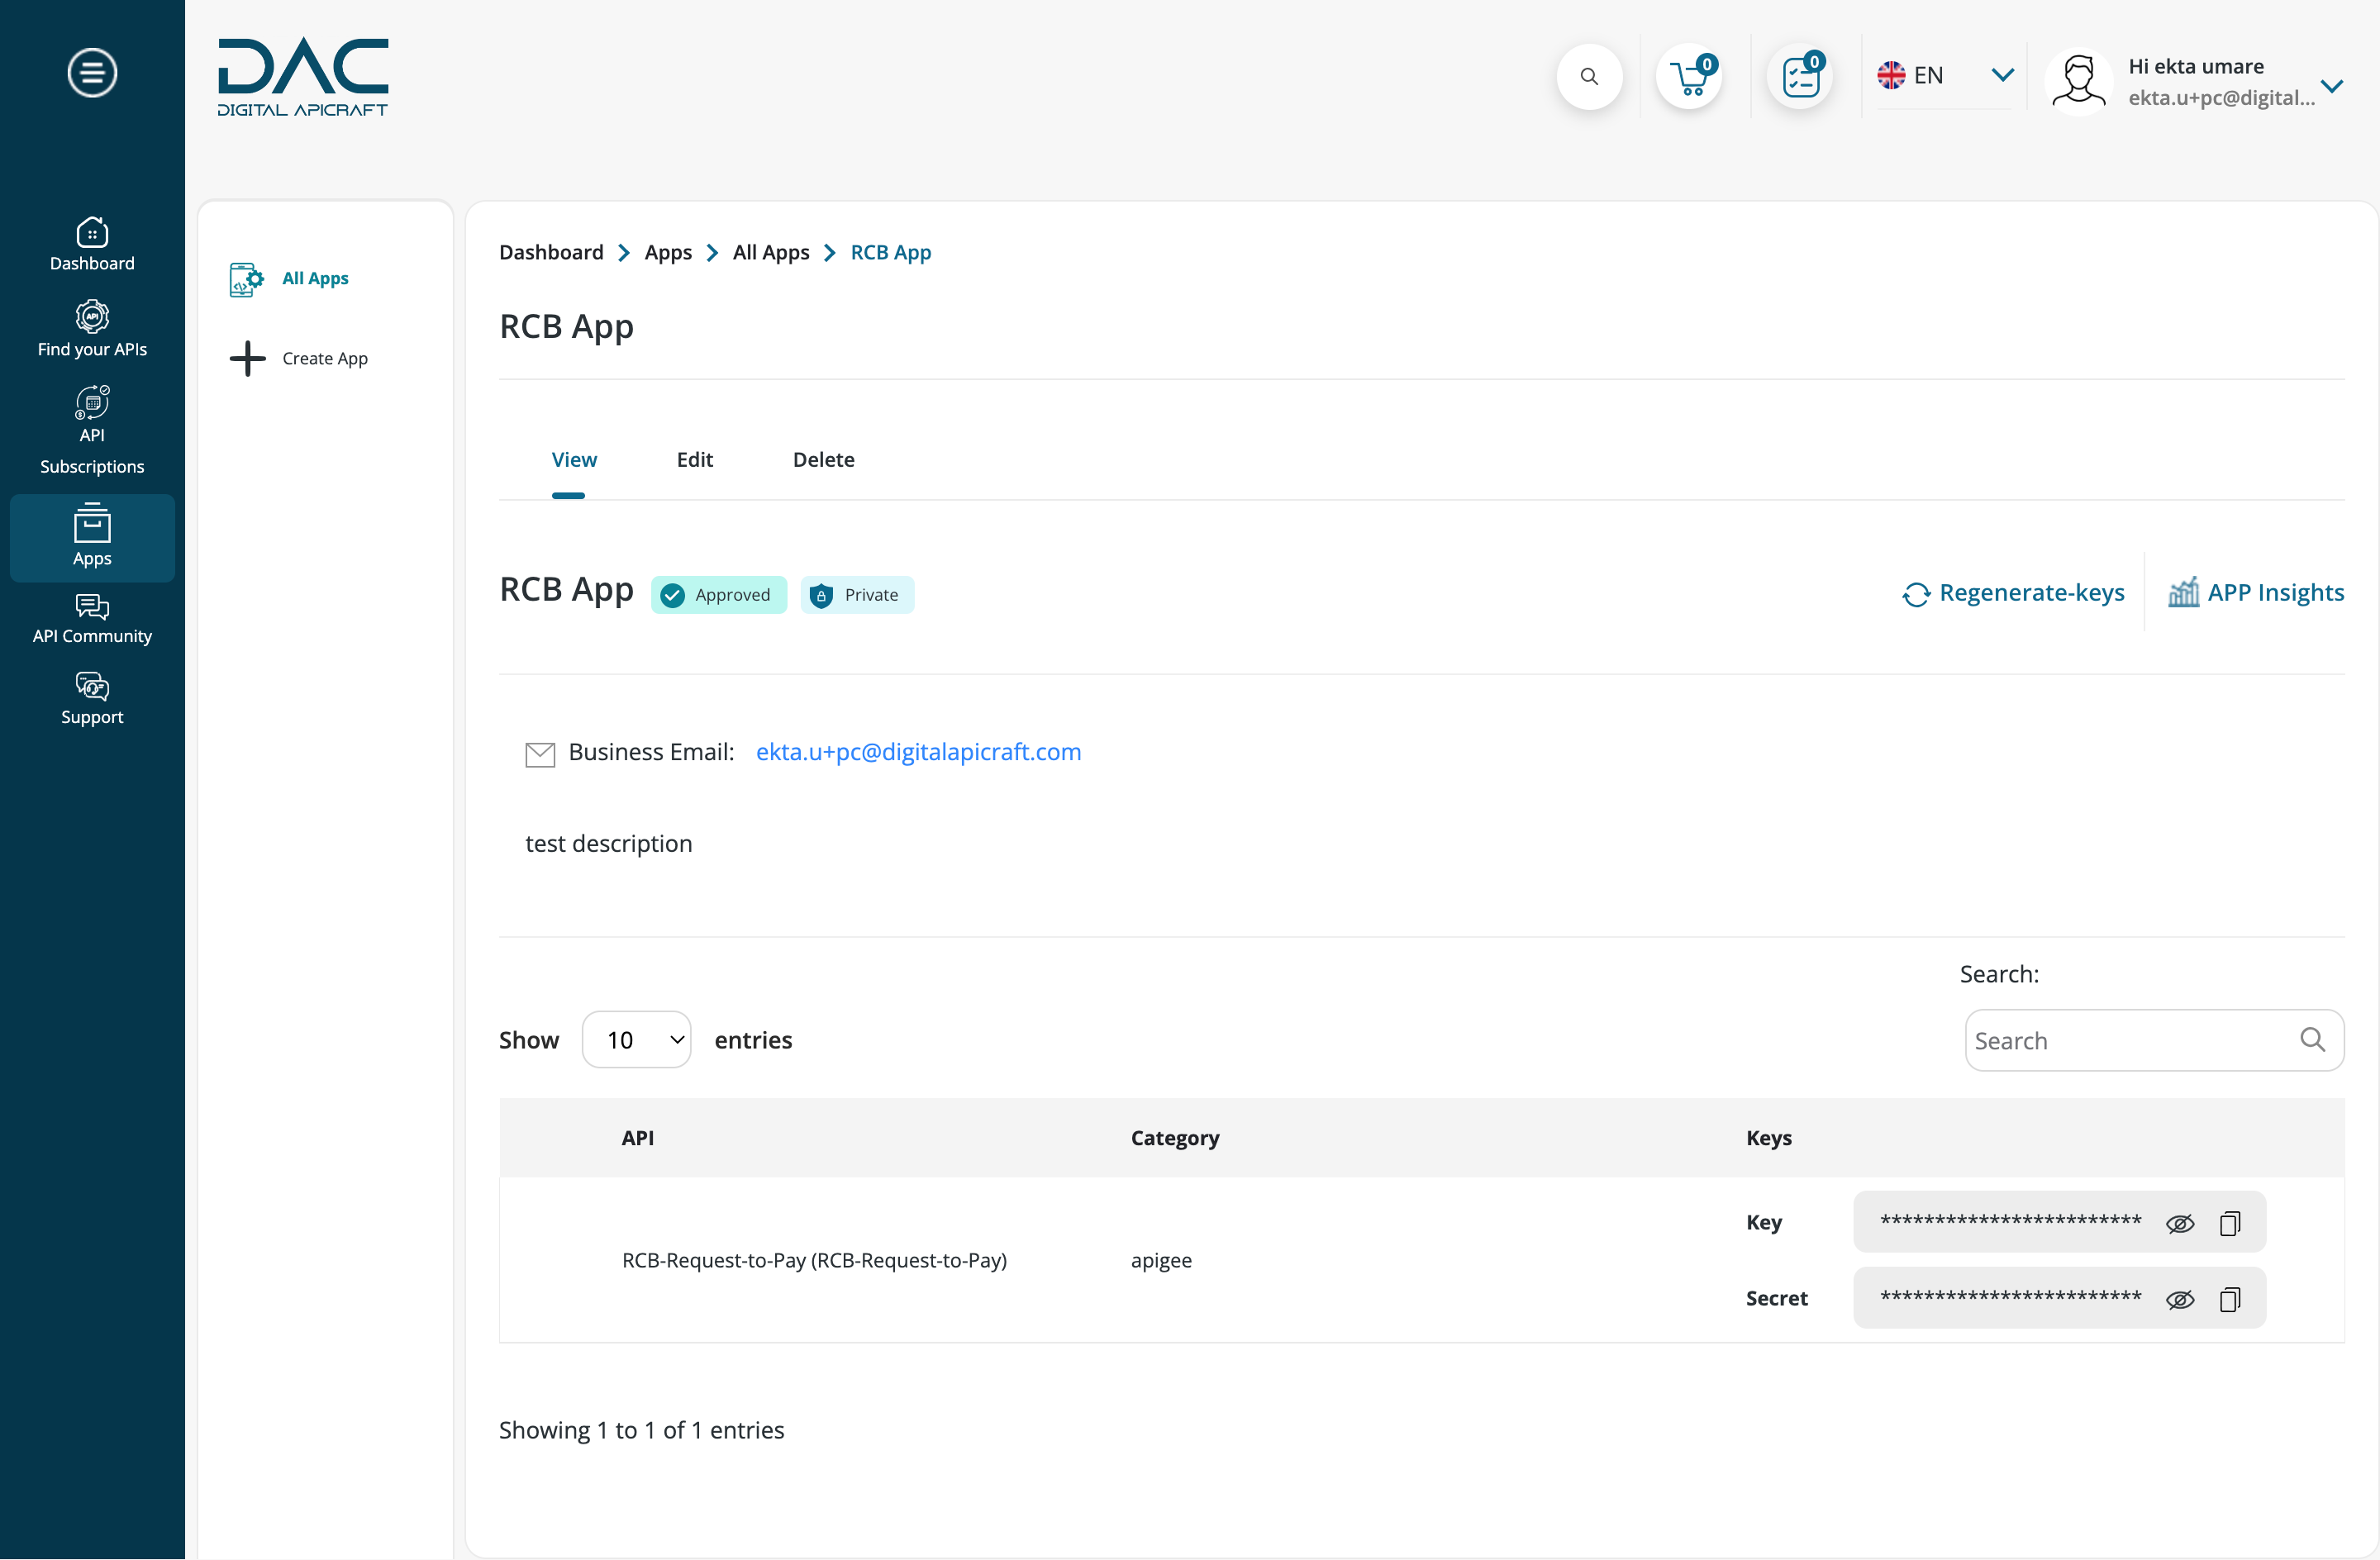Viewport: 2380px width, 1560px height.
Task: Click 'Showing 1 to 1 of 1 entries'
Action: click(641, 1431)
